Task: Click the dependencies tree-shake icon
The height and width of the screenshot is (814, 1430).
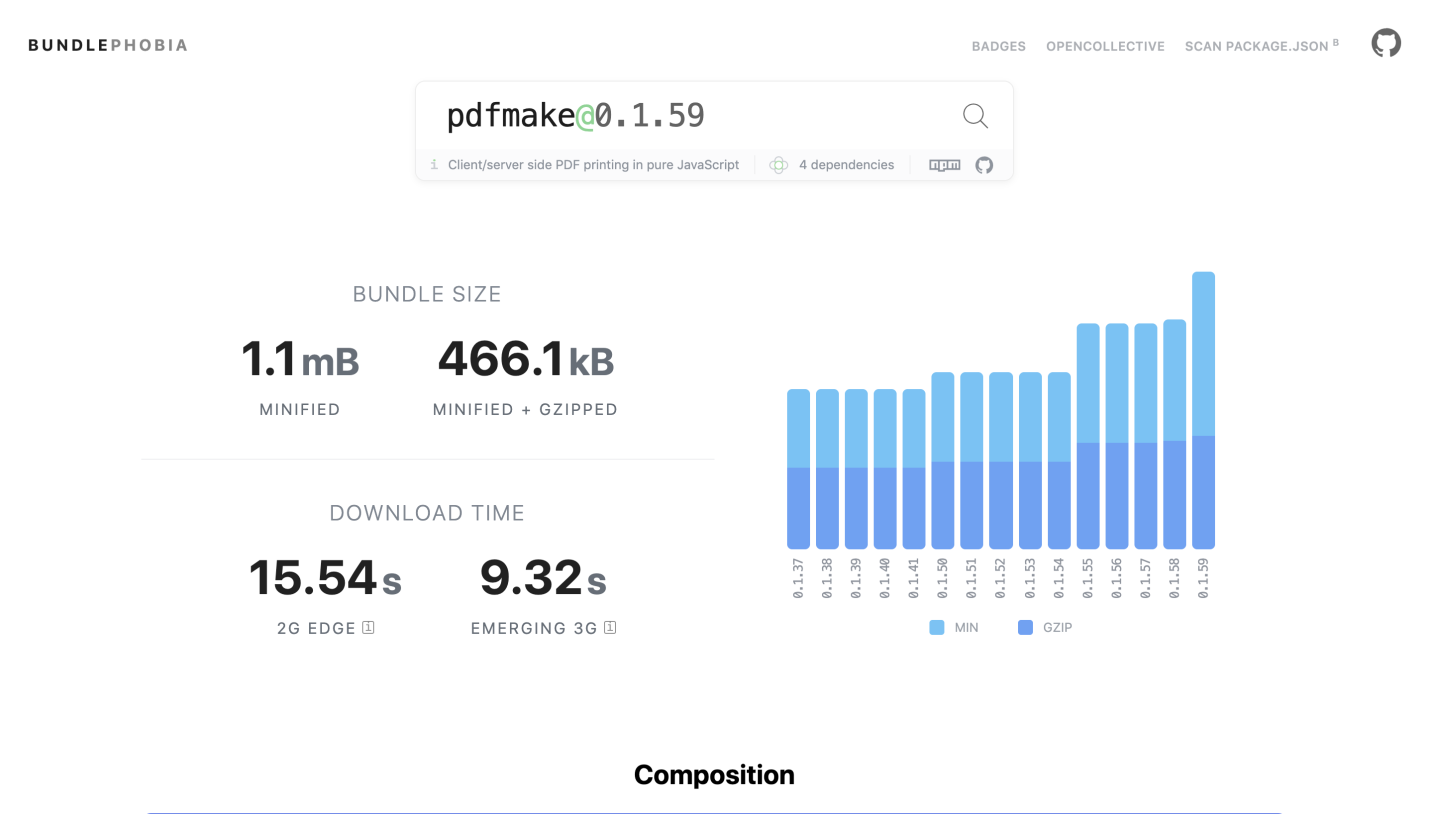Action: tap(779, 165)
